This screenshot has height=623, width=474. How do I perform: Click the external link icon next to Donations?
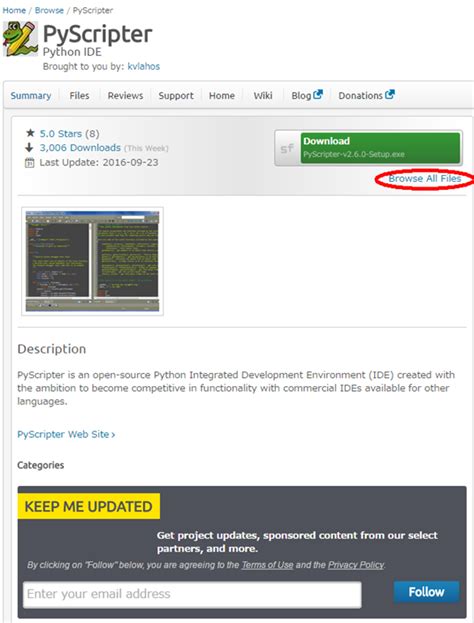390,95
